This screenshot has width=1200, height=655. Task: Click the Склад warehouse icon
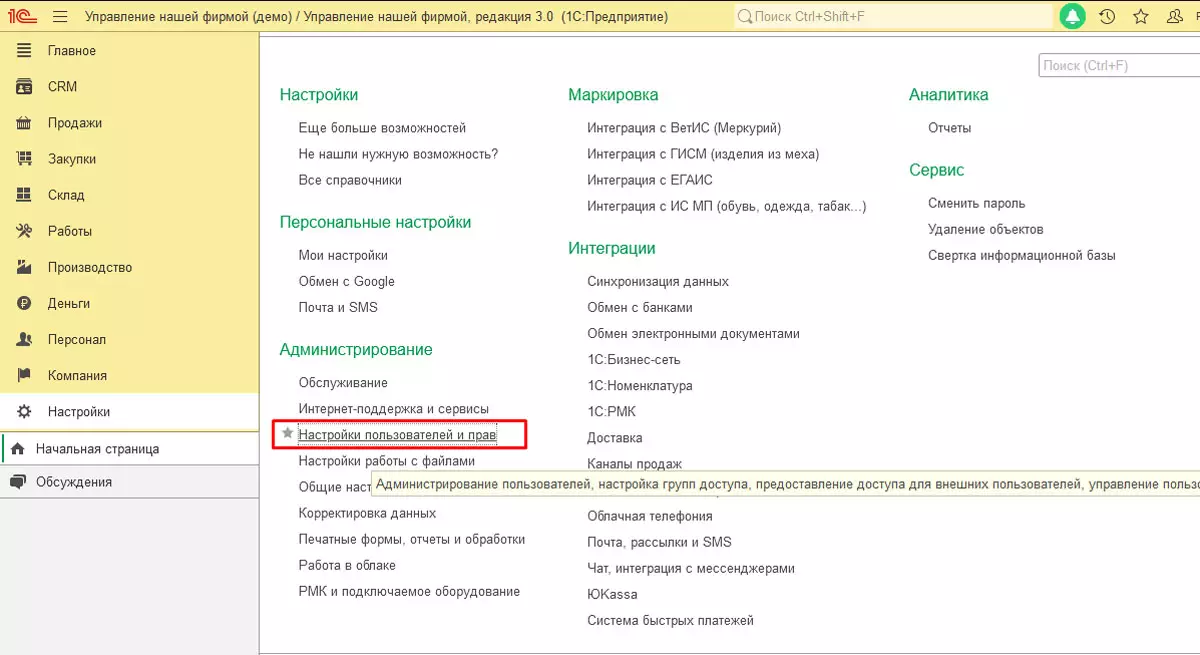(x=25, y=195)
